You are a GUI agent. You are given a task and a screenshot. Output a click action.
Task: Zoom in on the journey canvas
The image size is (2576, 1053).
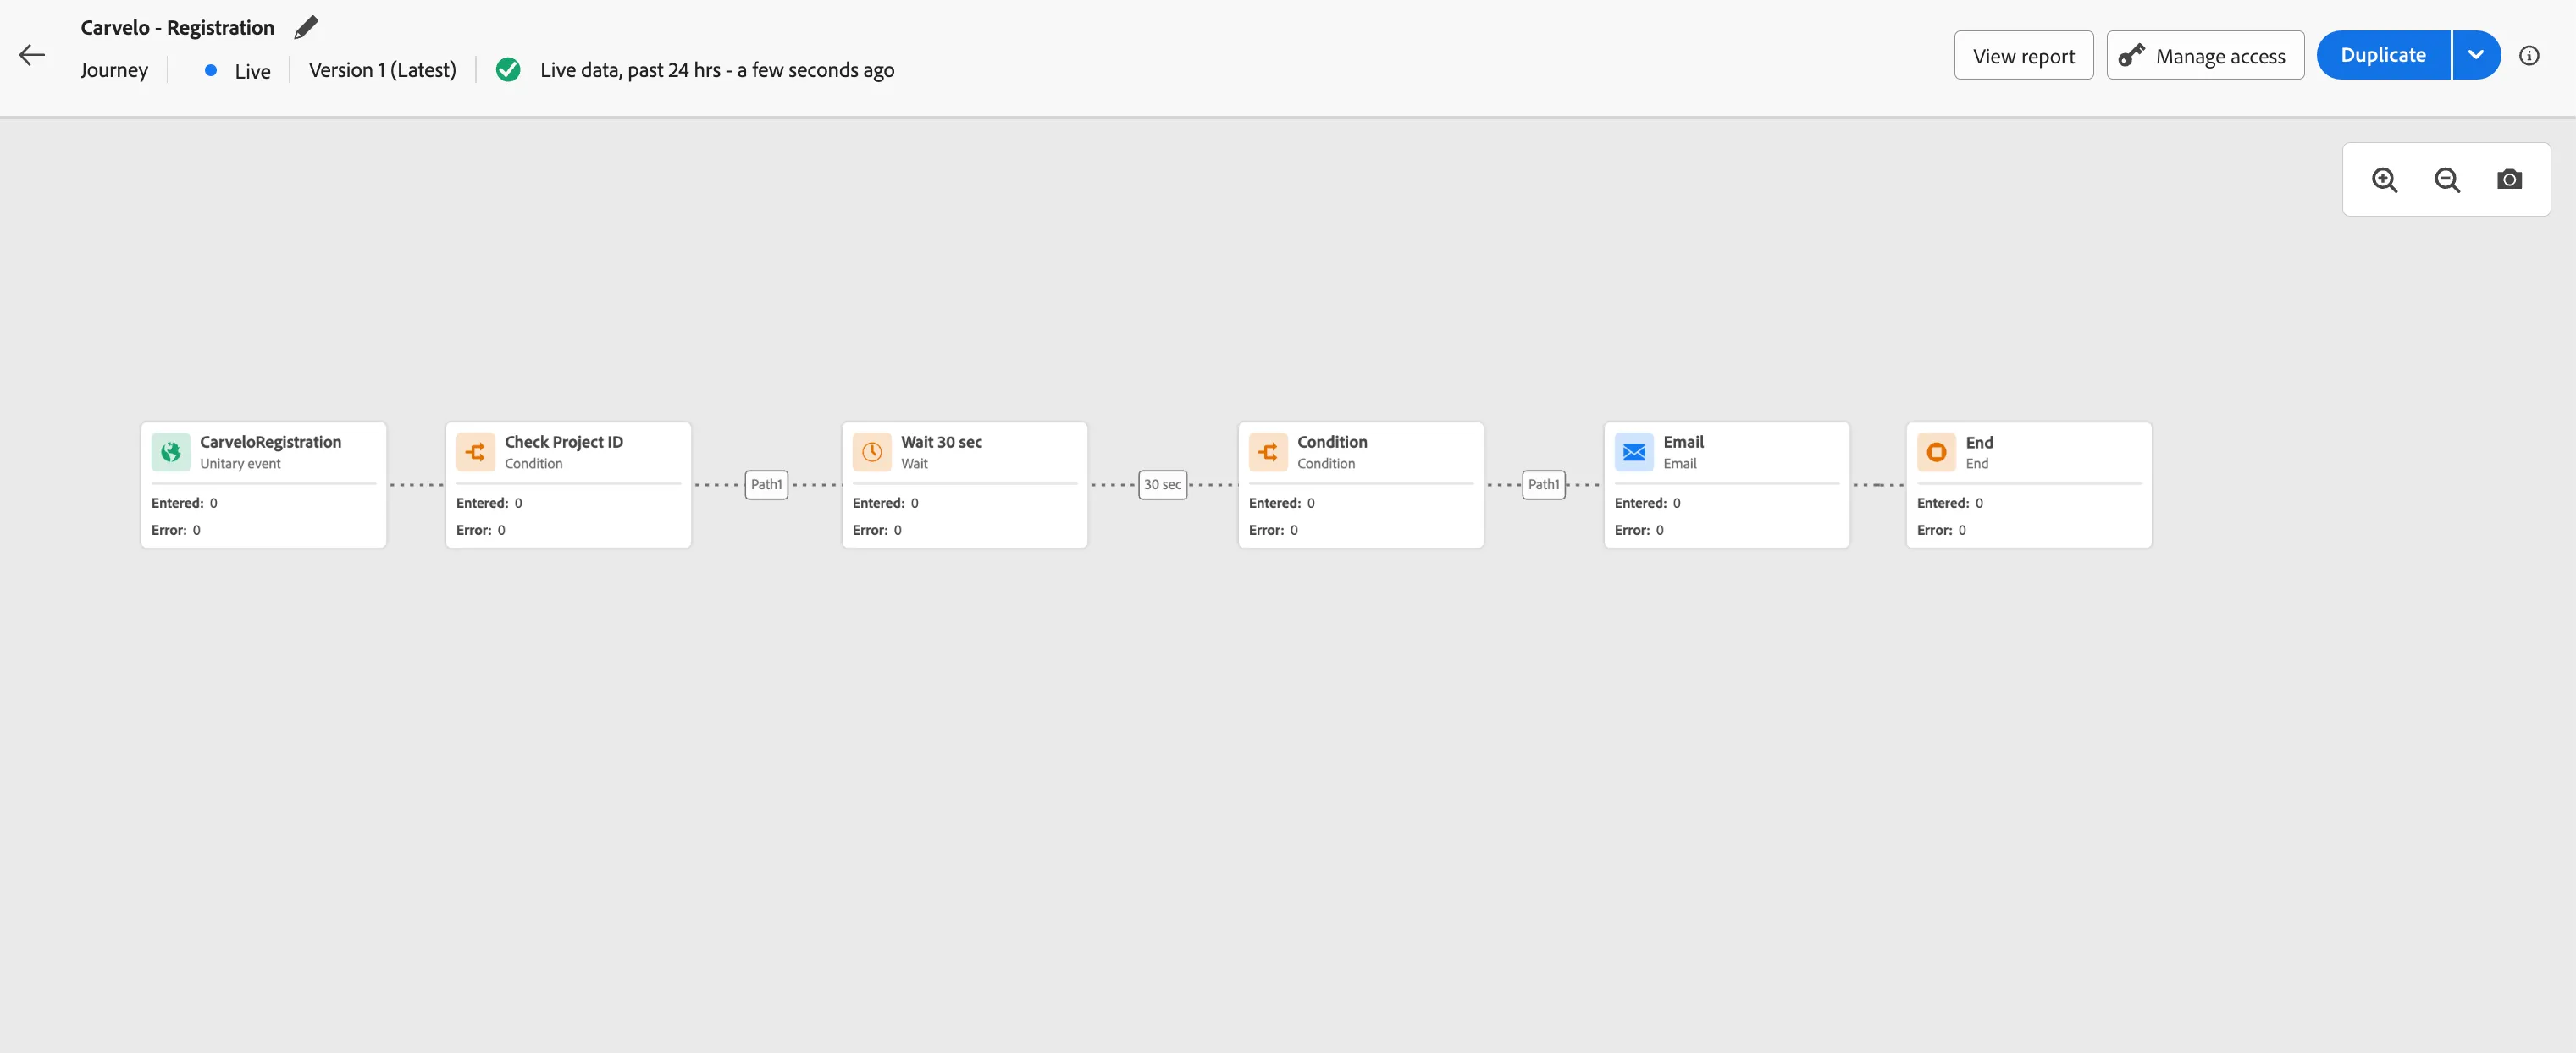(x=2384, y=180)
